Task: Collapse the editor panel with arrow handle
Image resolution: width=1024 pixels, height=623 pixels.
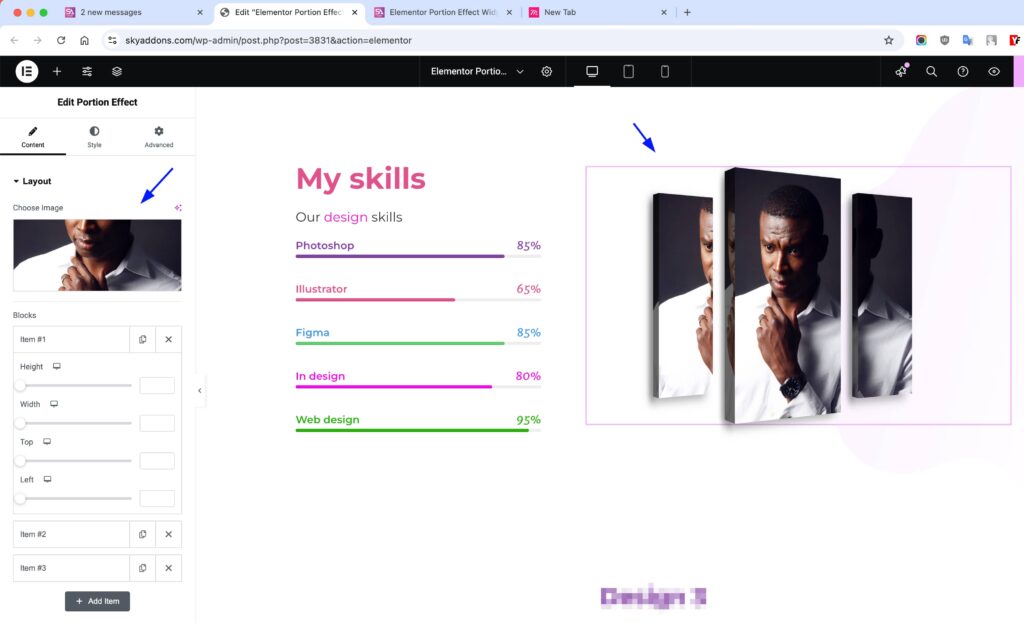Action: pos(200,391)
